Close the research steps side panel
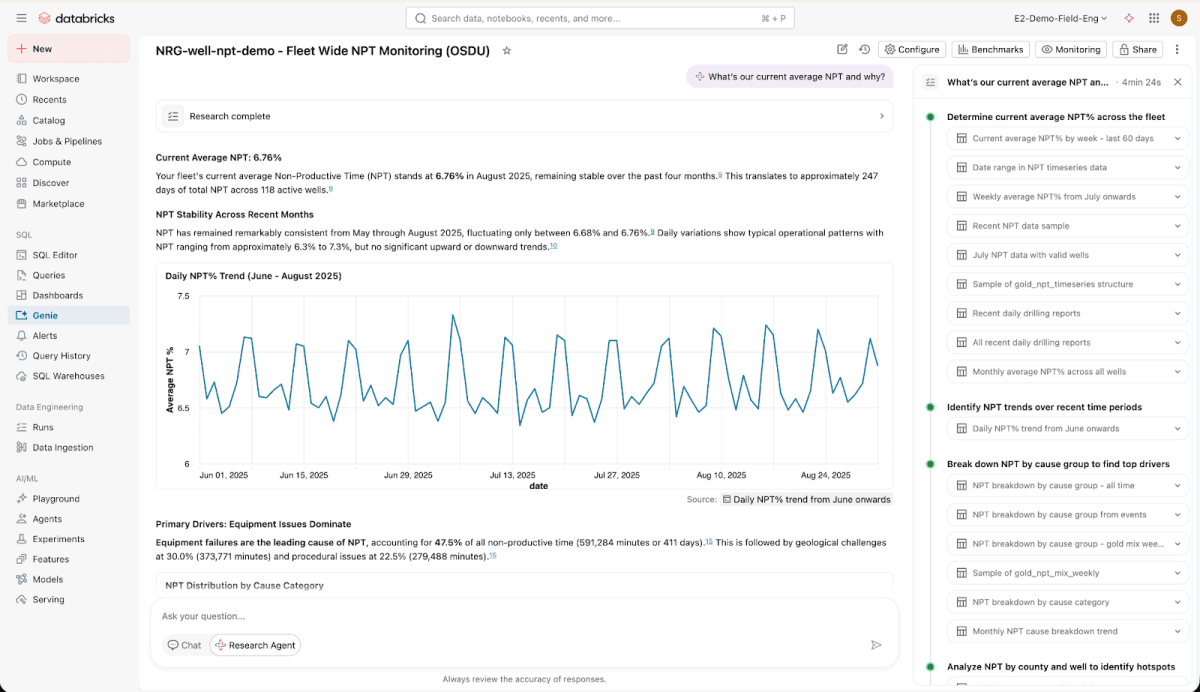1200x692 pixels. [x=1177, y=82]
